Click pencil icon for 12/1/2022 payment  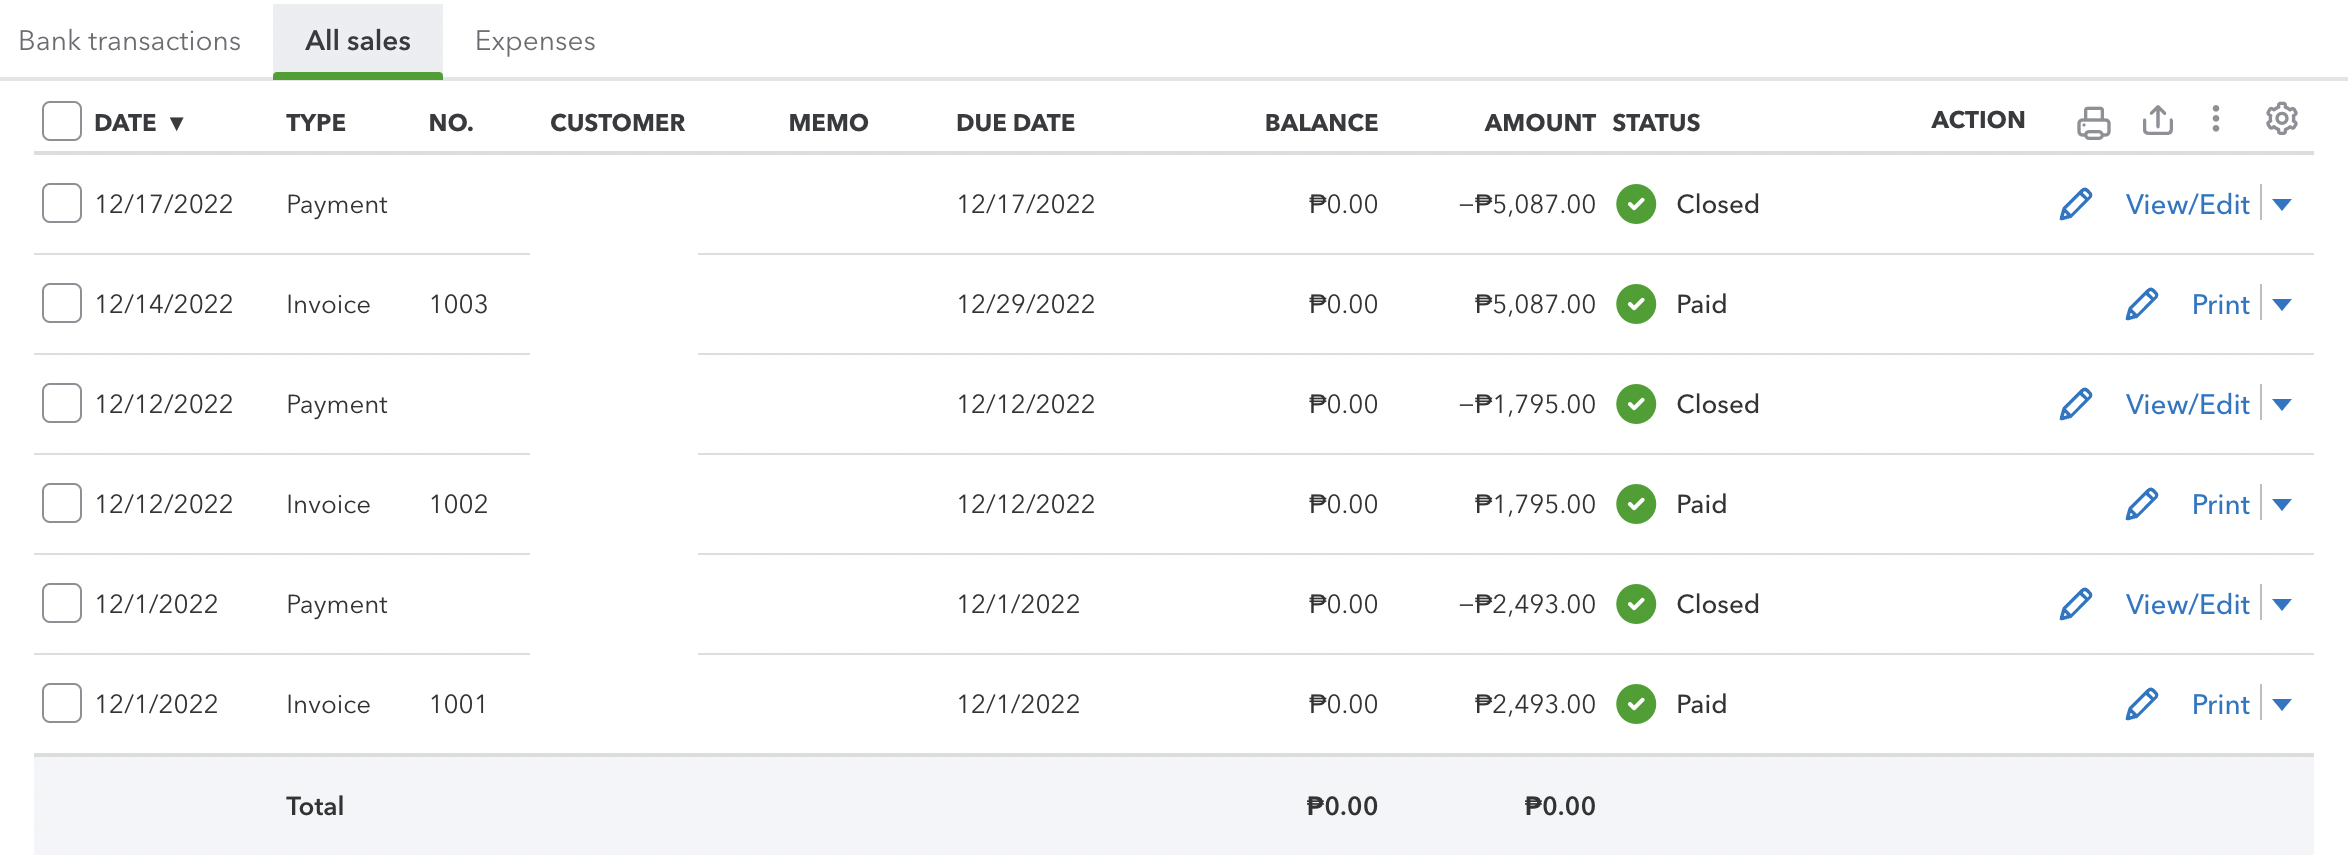point(2076,604)
